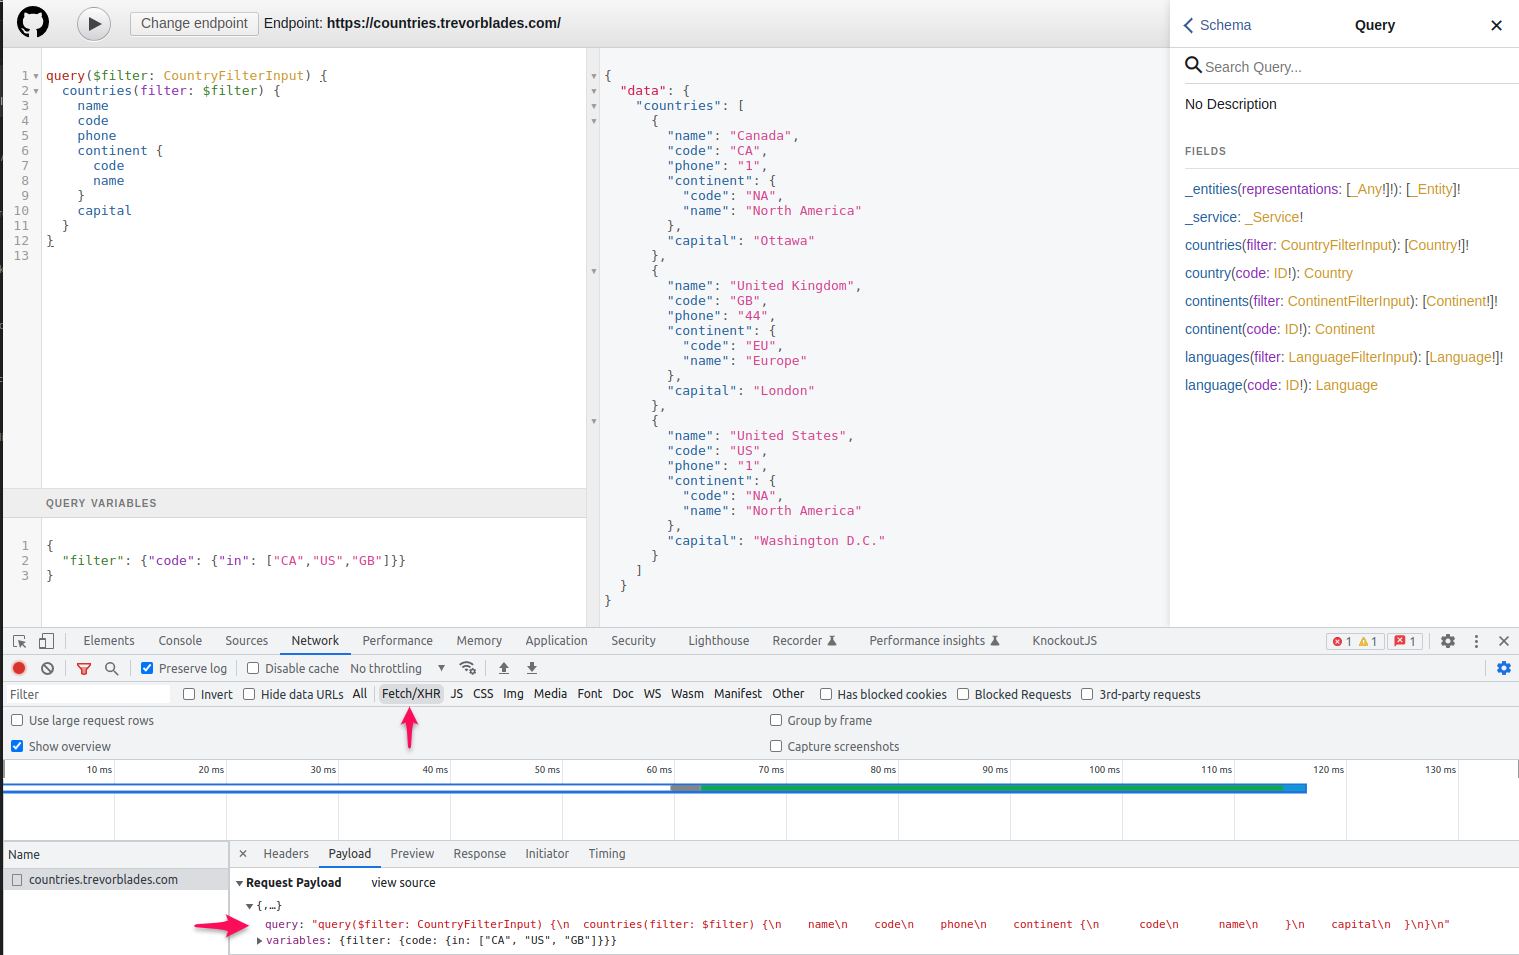The width and height of the screenshot is (1519, 955).
Task: Click the Search Query field in the schema panel
Action: [1300, 66]
